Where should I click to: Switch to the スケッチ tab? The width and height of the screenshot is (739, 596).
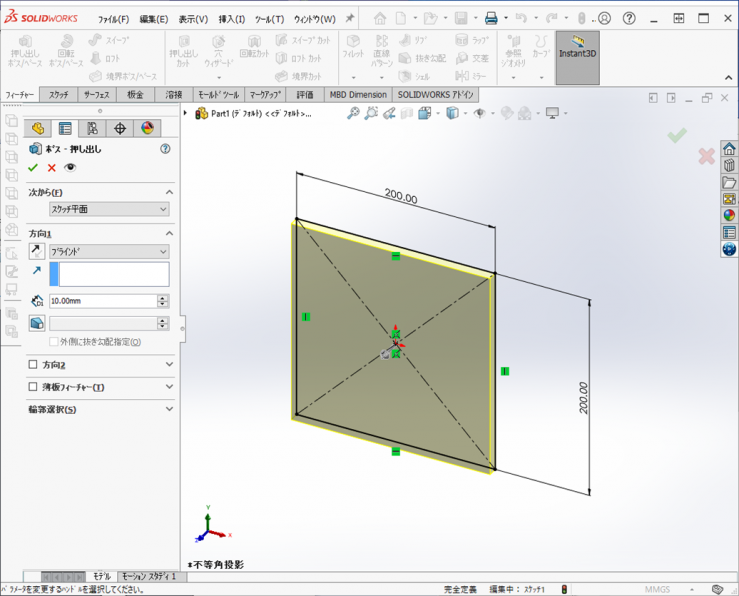pos(58,94)
